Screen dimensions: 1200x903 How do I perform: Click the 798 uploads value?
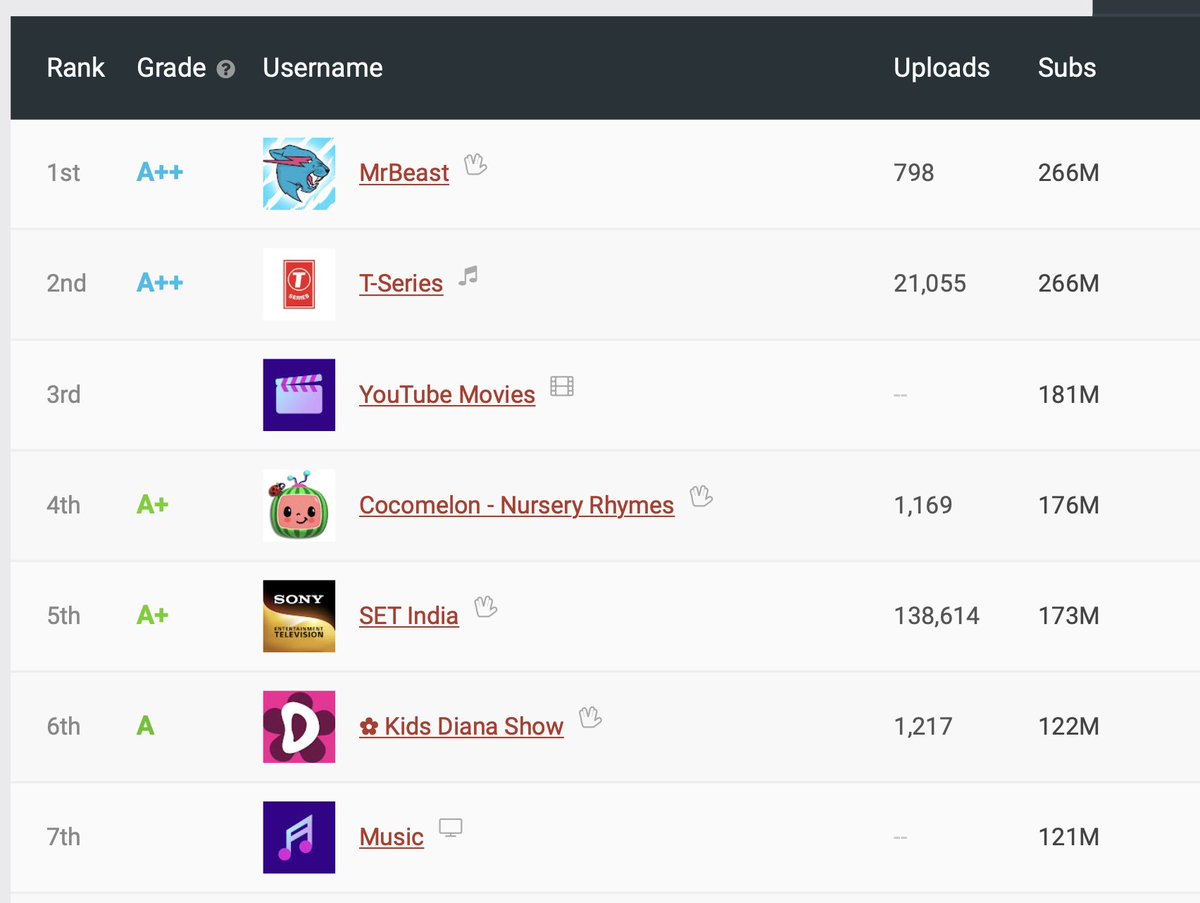click(x=914, y=173)
